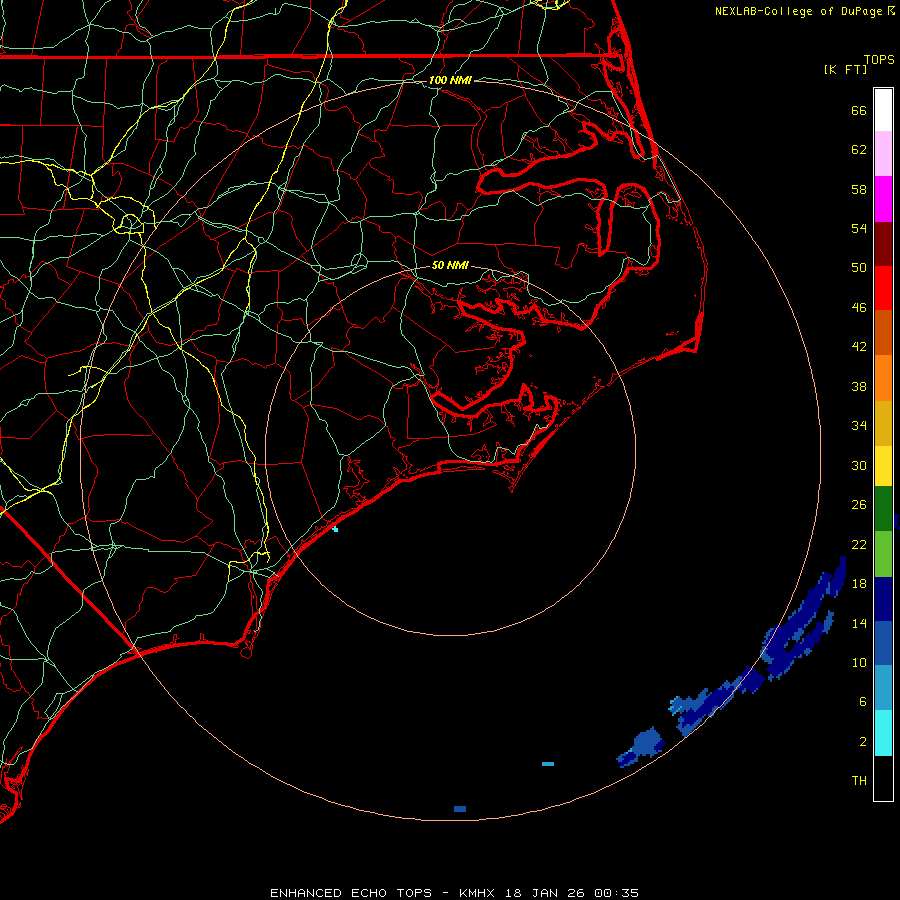Screen dimensions: 900x900
Task: Click the black TH threshold legend swatch
Action: (x=883, y=778)
